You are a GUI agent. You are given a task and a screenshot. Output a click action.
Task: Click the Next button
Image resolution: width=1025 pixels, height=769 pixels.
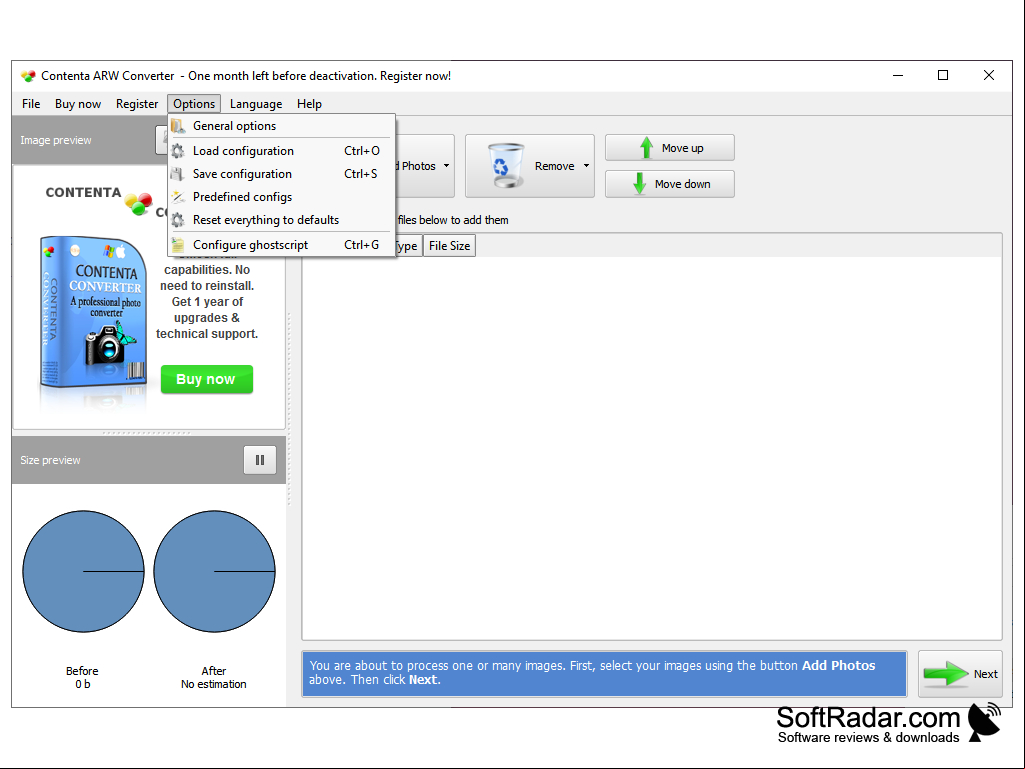click(x=960, y=674)
